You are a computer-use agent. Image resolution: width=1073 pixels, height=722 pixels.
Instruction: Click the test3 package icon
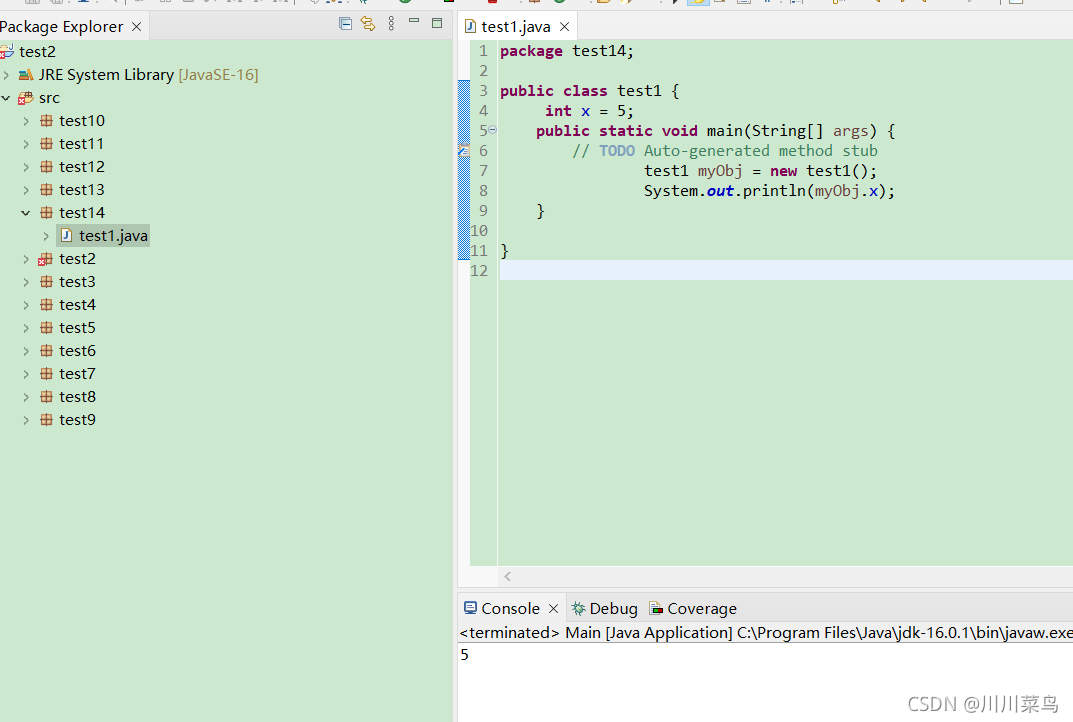[x=46, y=282]
